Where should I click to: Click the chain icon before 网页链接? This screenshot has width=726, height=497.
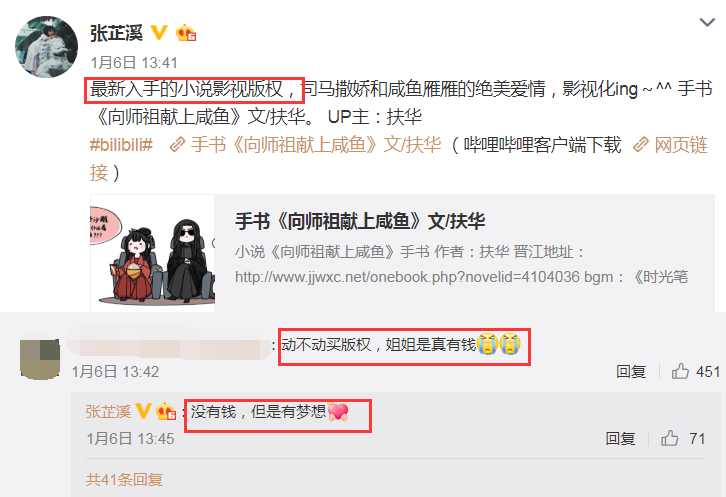coord(641,145)
